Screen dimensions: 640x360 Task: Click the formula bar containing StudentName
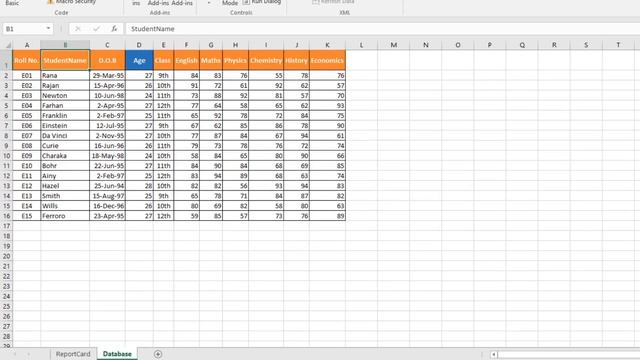click(x=383, y=29)
